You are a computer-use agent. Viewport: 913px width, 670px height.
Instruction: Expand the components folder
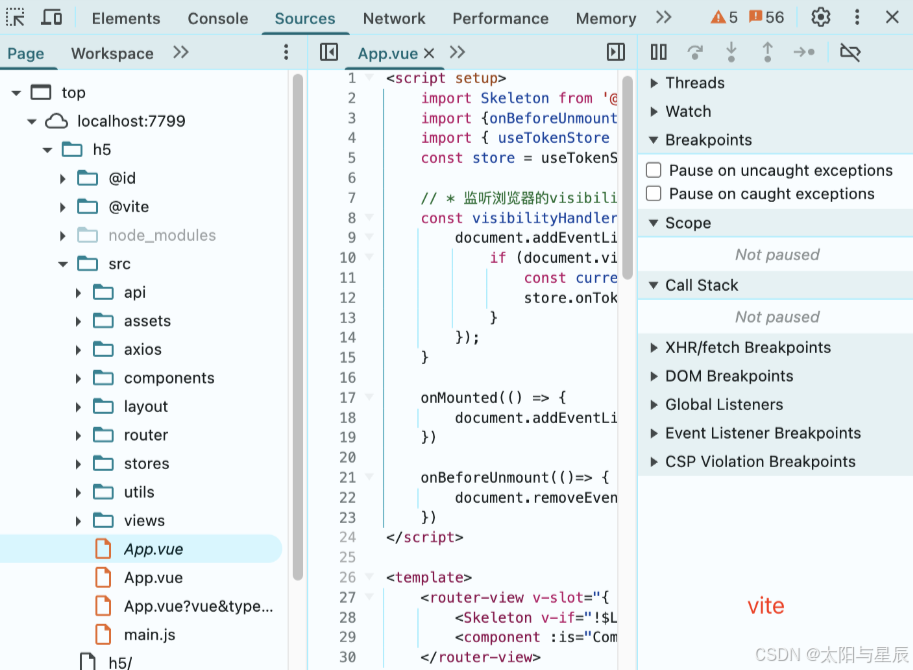click(x=79, y=378)
